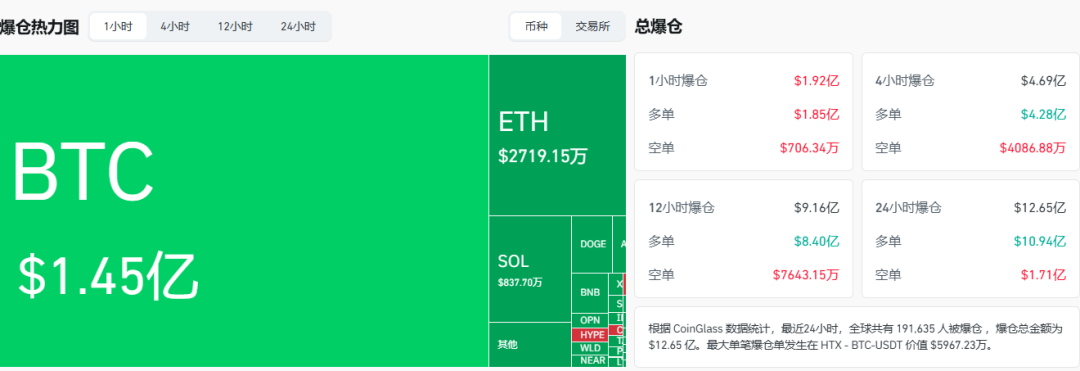
Task: Open the ETH heatmap block
Action: pos(557,135)
